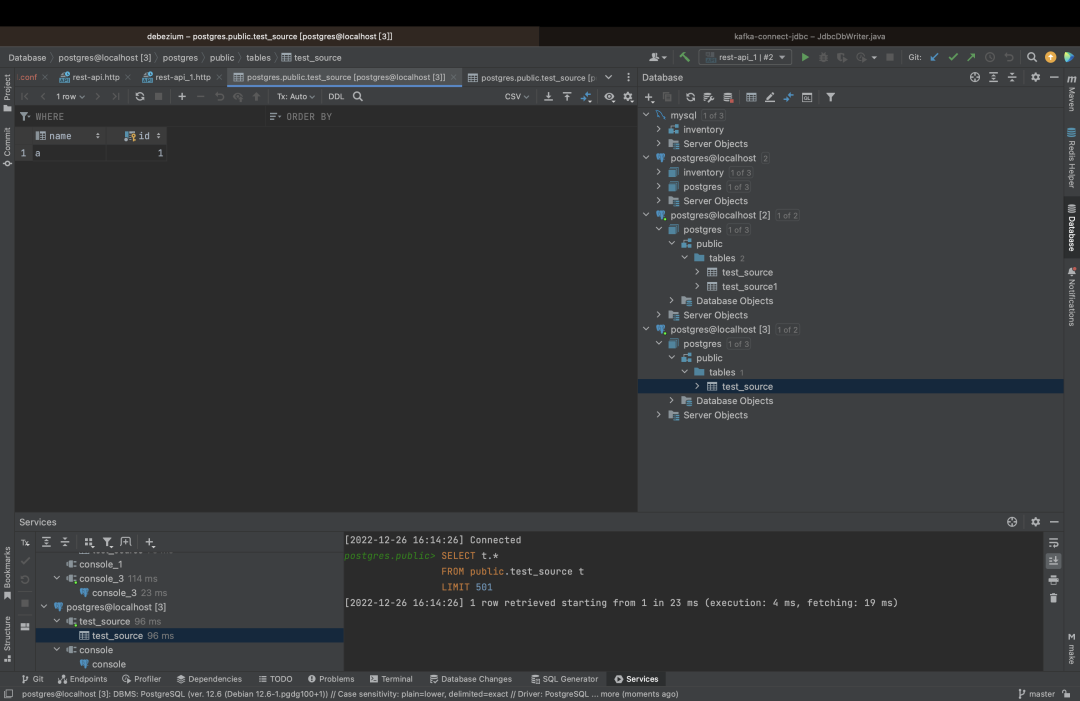Screen dimensions: 1080x701
Task: Click the DDL button in grid toolbar
Action: tap(336, 97)
